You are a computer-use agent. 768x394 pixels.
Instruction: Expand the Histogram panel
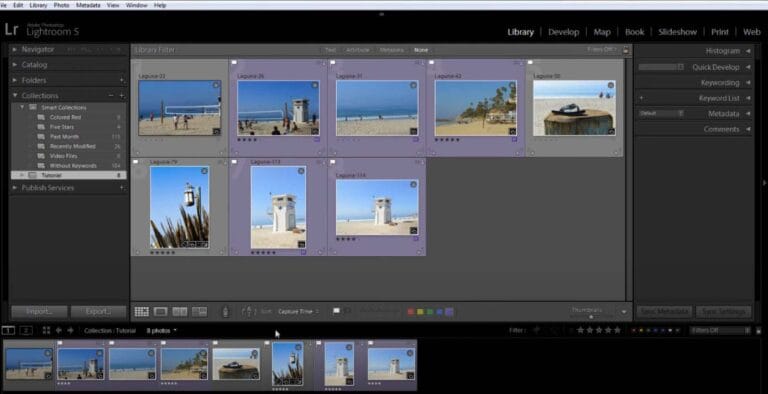pyautogui.click(x=748, y=51)
